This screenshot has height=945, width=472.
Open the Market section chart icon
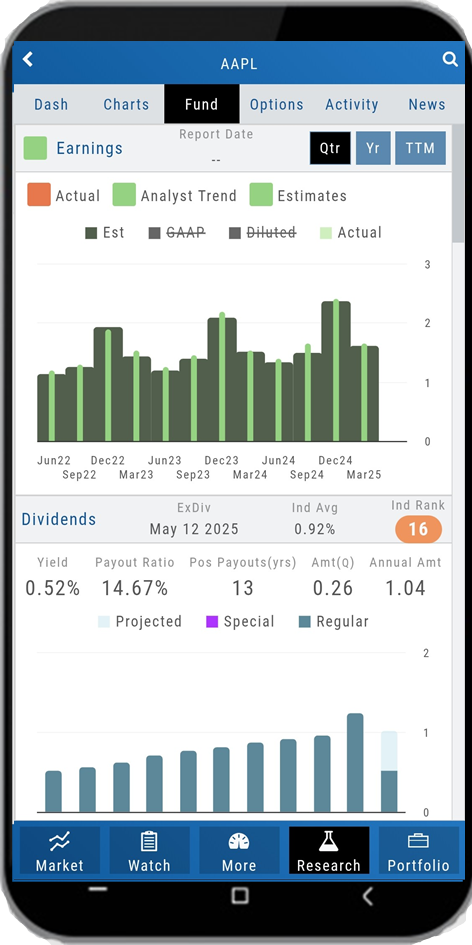click(x=60, y=841)
